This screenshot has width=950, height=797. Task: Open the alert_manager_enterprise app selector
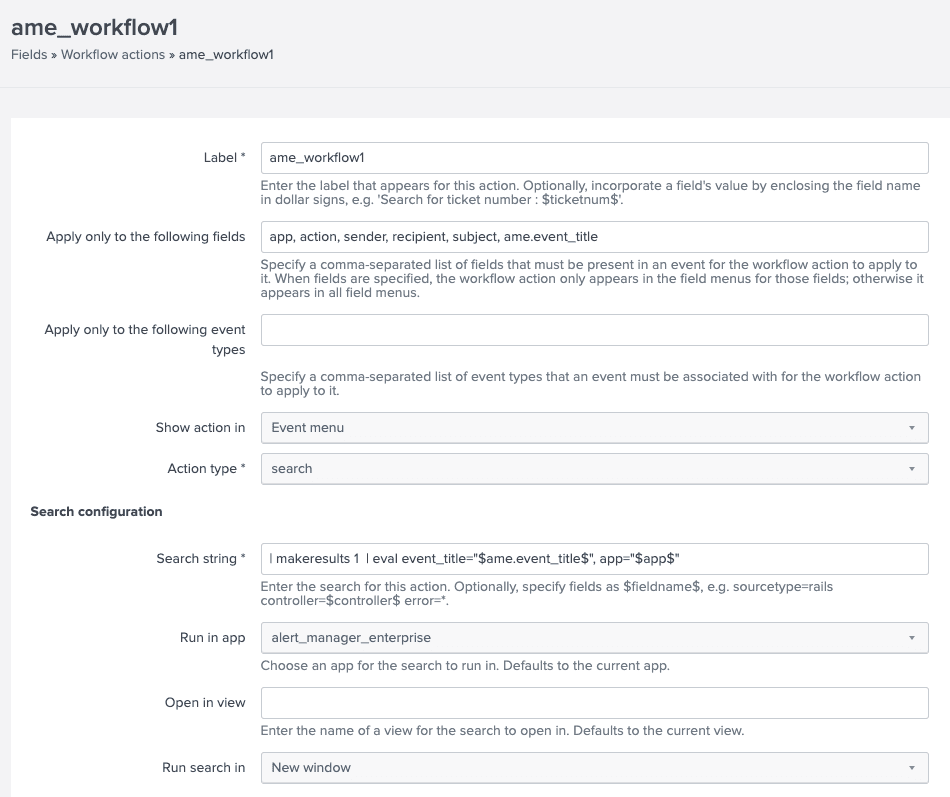coord(594,638)
